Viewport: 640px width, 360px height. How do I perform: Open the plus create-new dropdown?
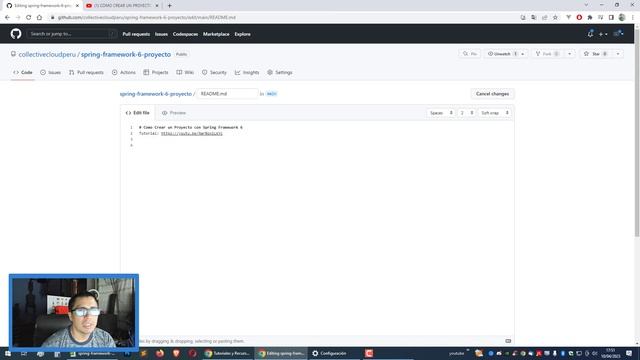coord(603,34)
